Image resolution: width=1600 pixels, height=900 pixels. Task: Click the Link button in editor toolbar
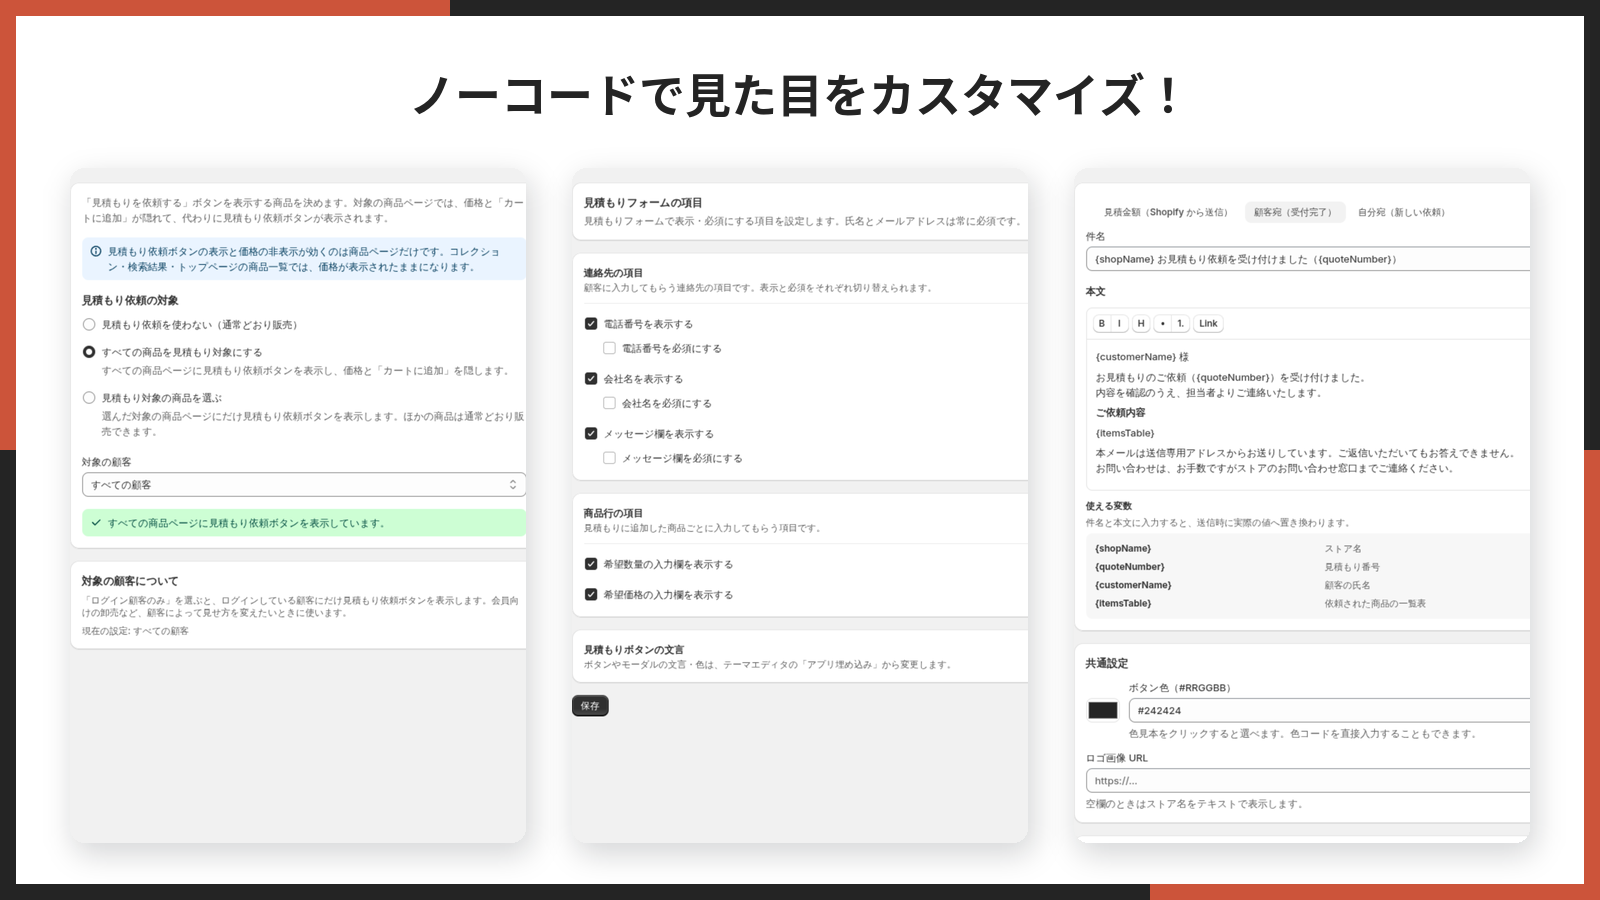[1208, 323]
